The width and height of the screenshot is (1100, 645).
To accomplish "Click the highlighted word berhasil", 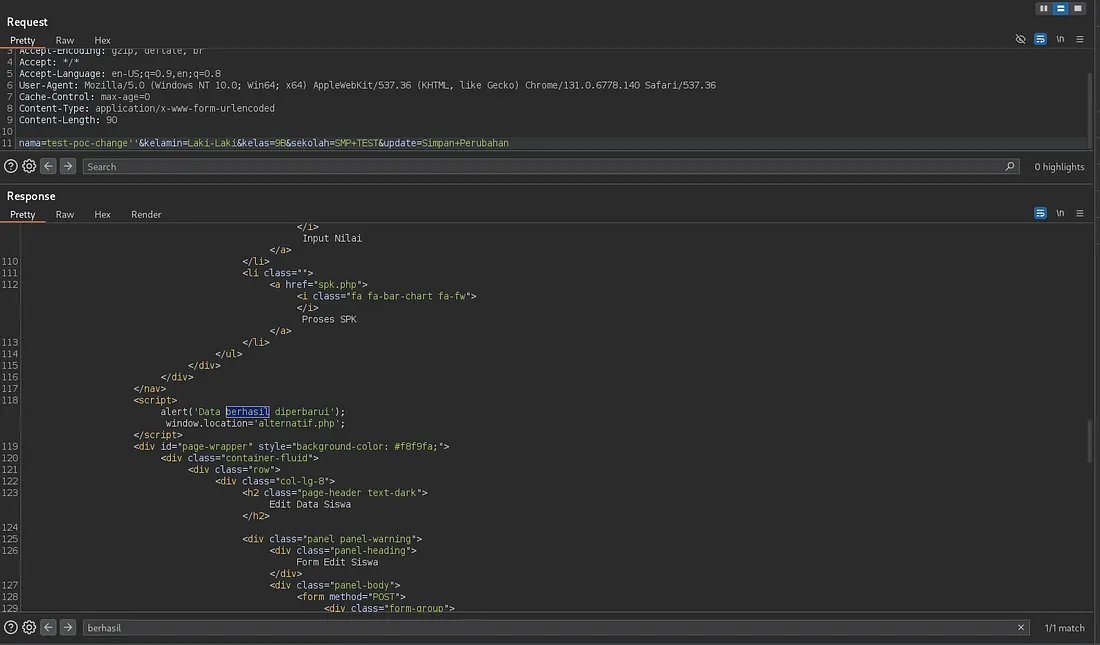I will pyautogui.click(x=247, y=412).
